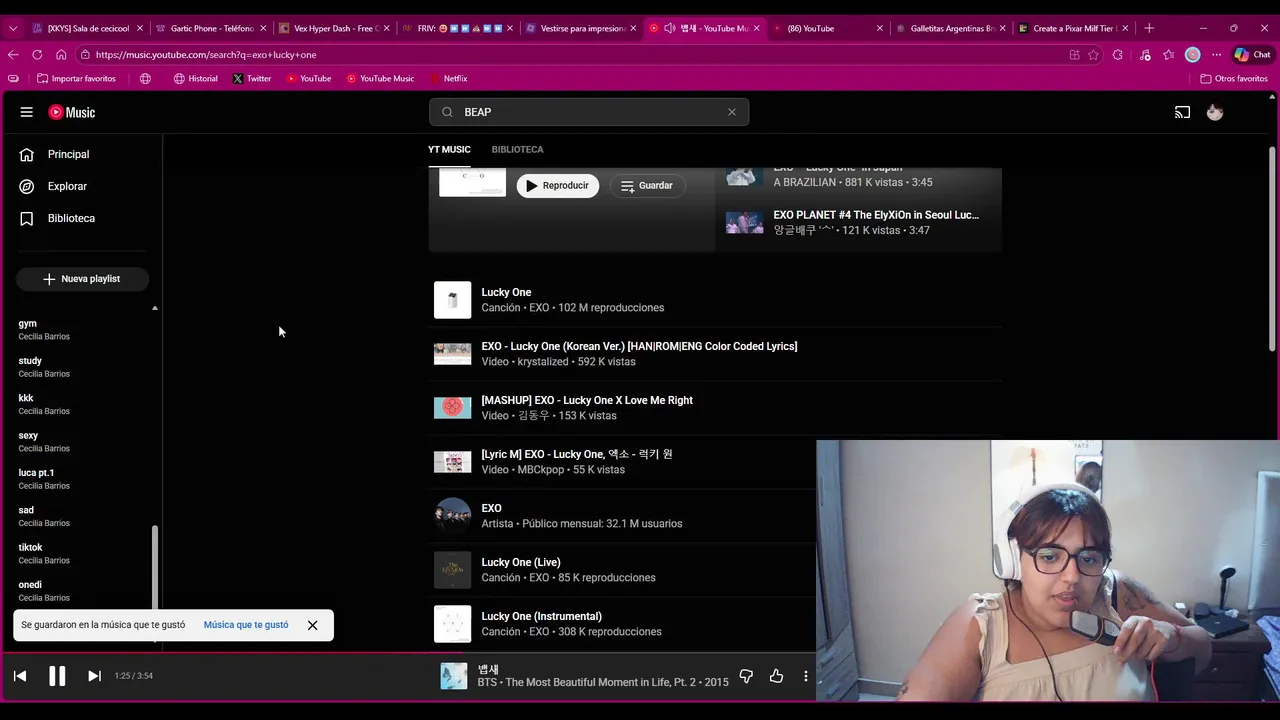The image size is (1280, 720).
Task: Click the search box containing BEAP
Action: point(589,112)
